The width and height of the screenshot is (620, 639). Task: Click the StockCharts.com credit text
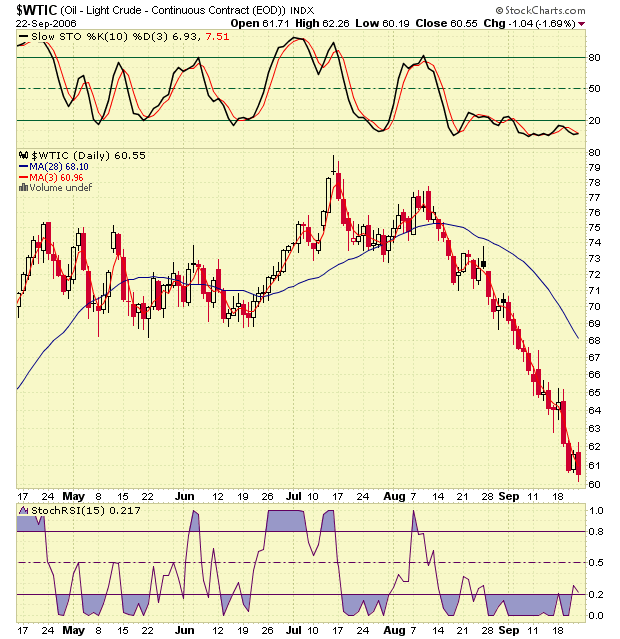(x=545, y=10)
